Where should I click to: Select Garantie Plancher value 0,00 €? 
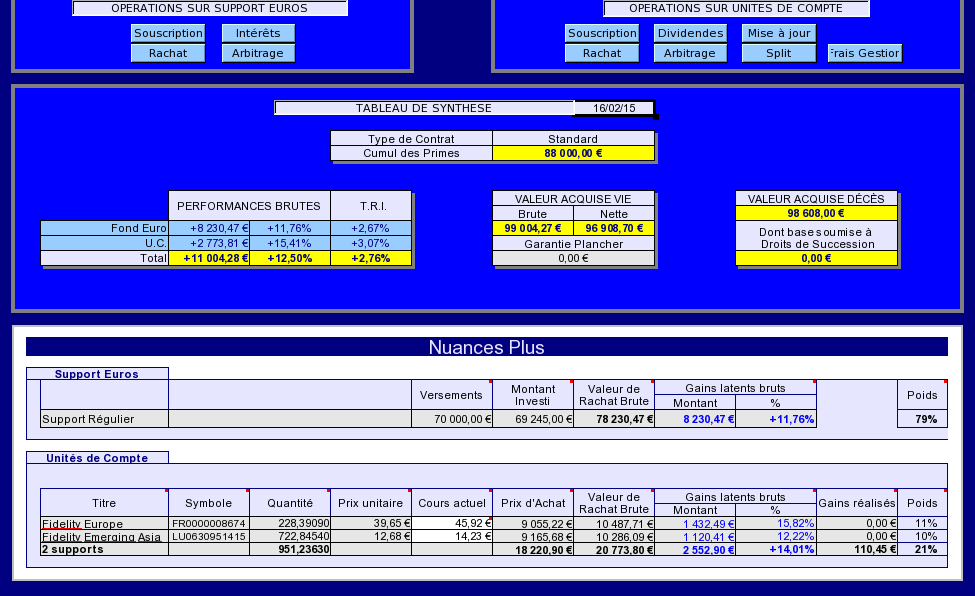pyautogui.click(x=573, y=258)
